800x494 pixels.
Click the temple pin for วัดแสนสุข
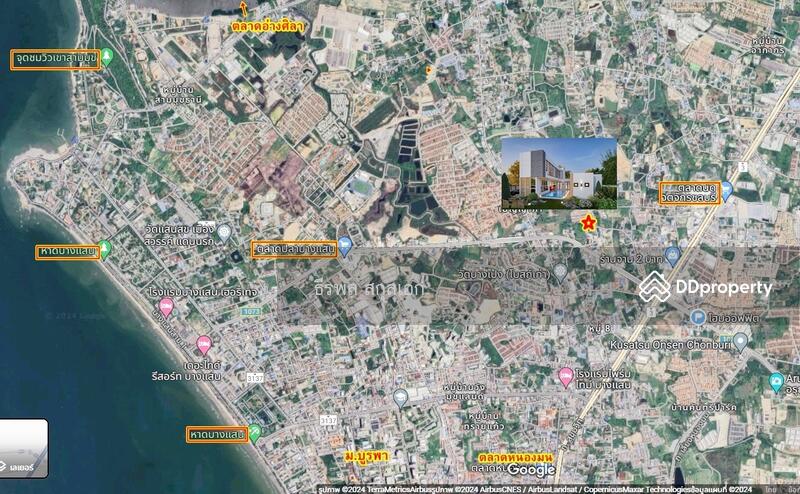tap(225, 232)
